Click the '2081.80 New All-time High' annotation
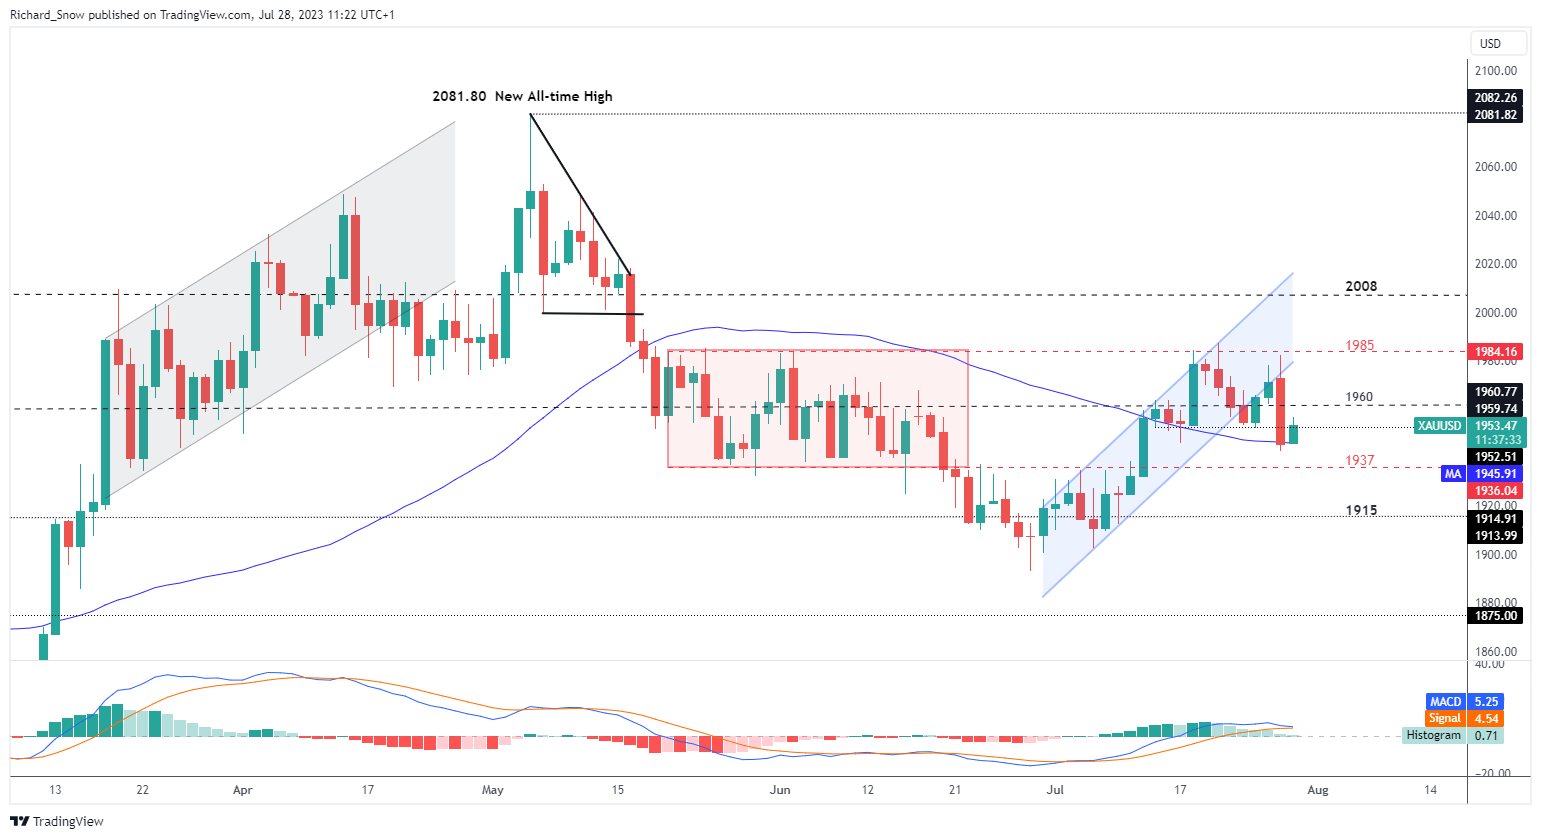Viewport: 1541px width, 839px height. click(522, 97)
